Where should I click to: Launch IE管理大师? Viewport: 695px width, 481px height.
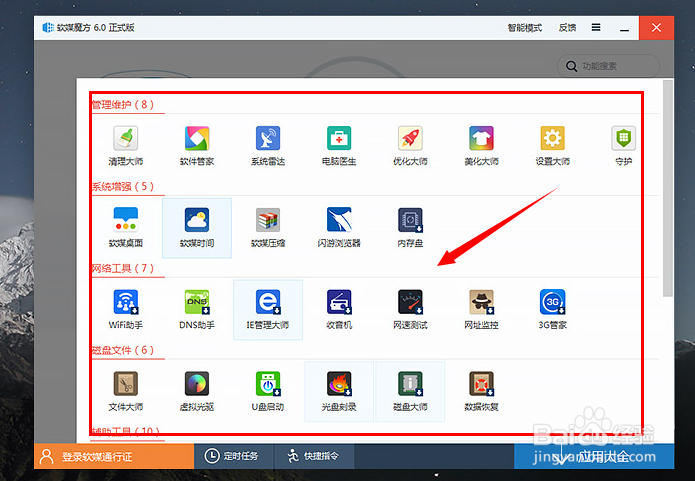(x=268, y=309)
